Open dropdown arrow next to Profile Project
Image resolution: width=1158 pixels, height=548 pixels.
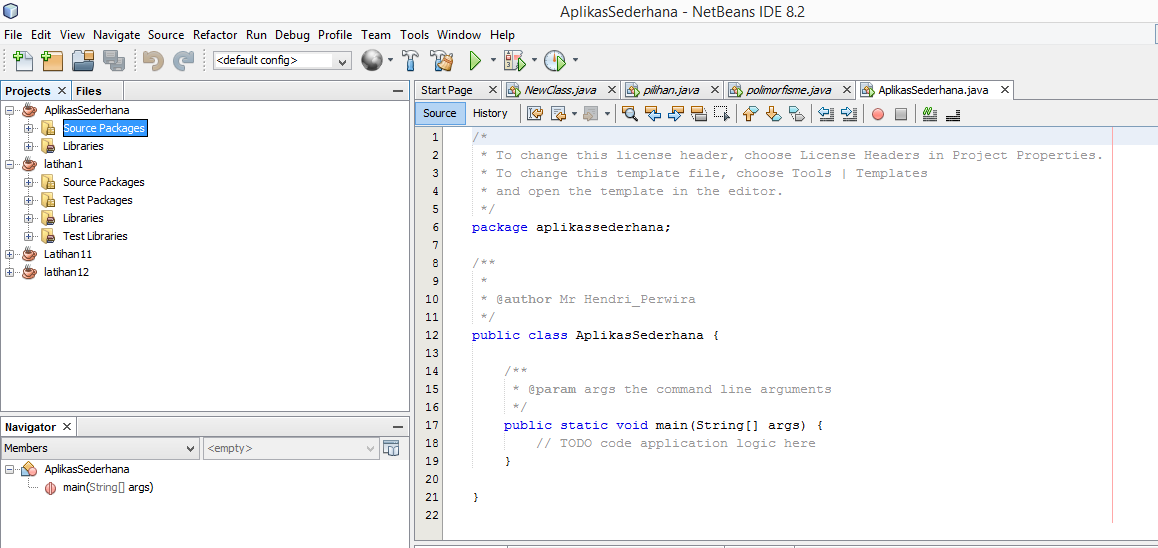pyautogui.click(x=575, y=61)
